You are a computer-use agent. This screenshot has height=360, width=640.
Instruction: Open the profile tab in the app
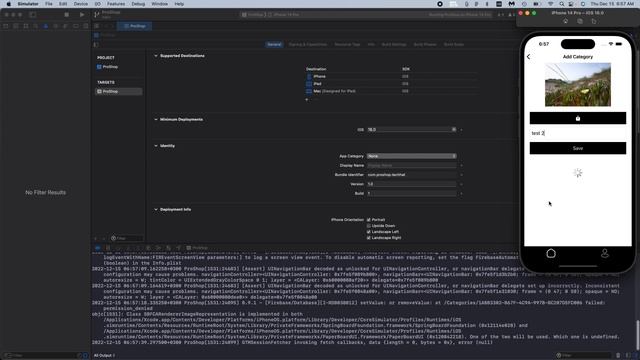click(x=604, y=253)
